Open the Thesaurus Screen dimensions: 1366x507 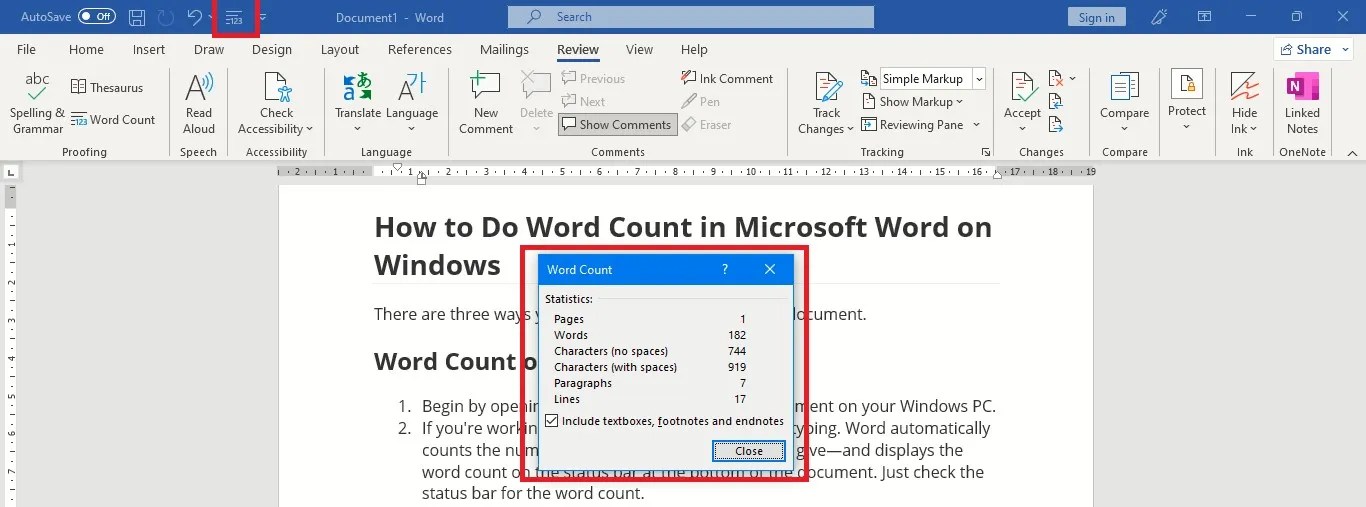[x=107, y=87]
